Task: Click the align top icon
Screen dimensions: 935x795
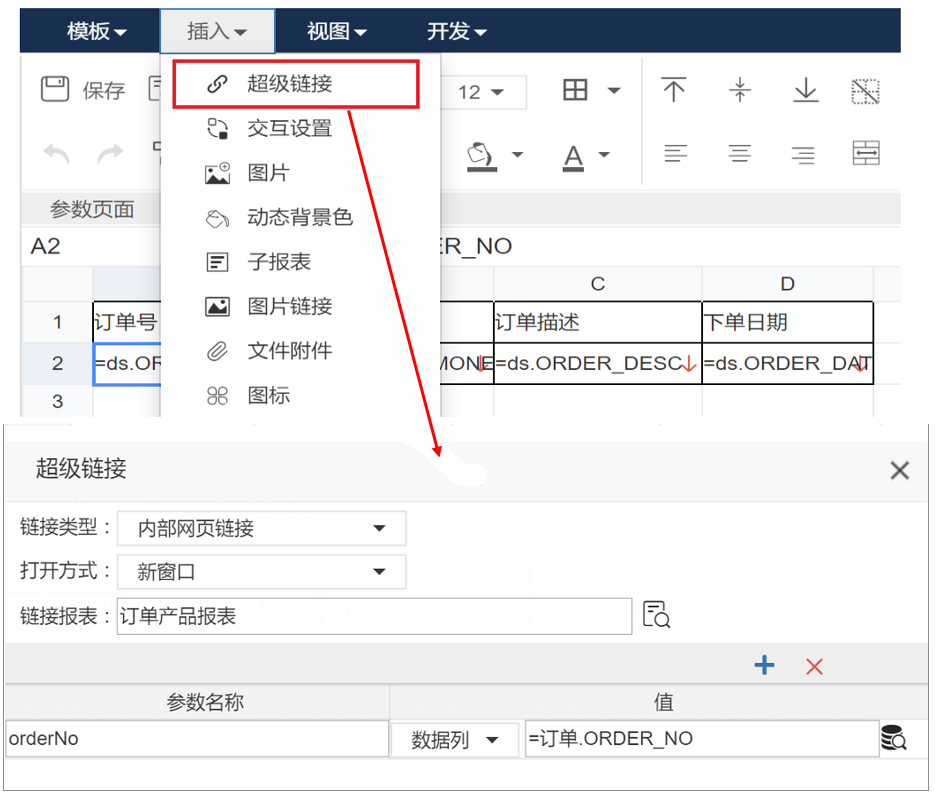Action: pos(674,90)
